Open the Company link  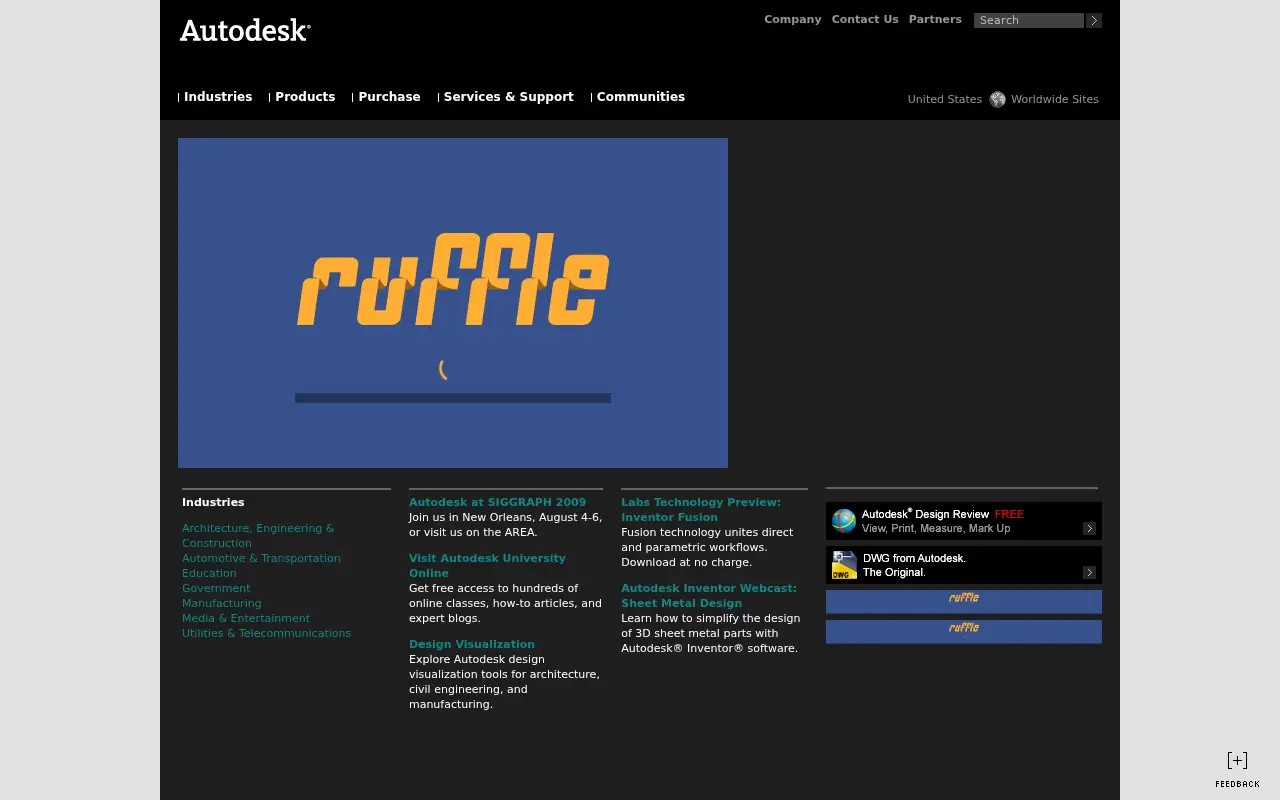793,19
